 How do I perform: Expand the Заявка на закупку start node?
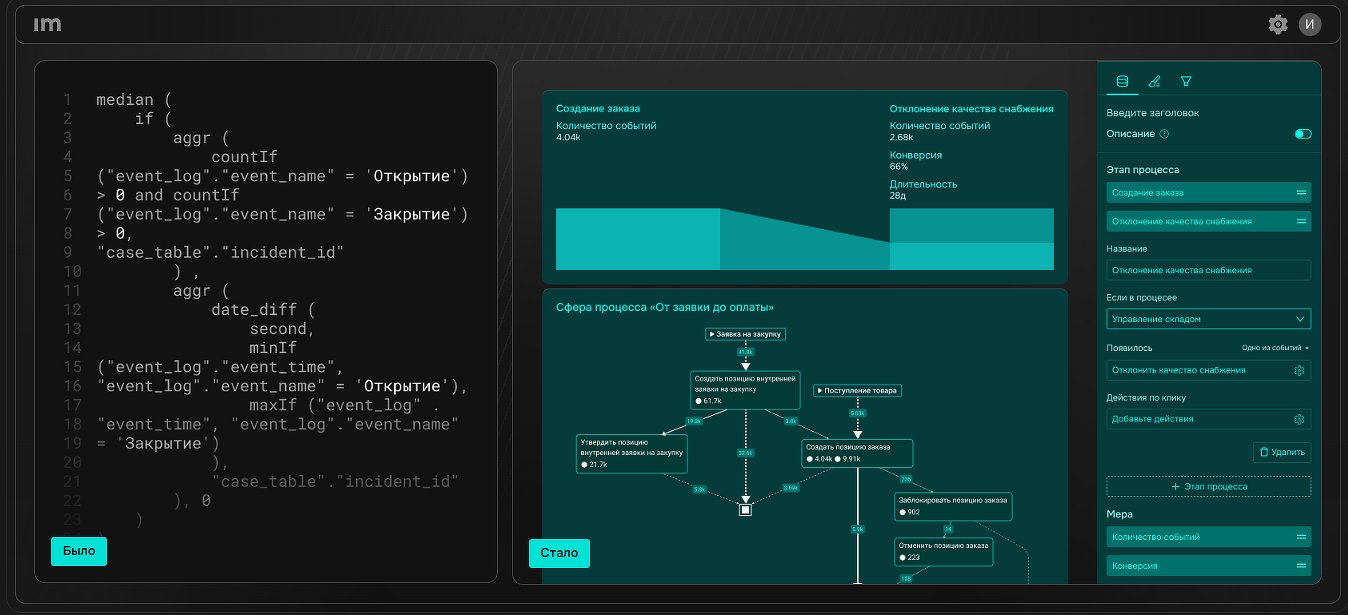(745, 334)
